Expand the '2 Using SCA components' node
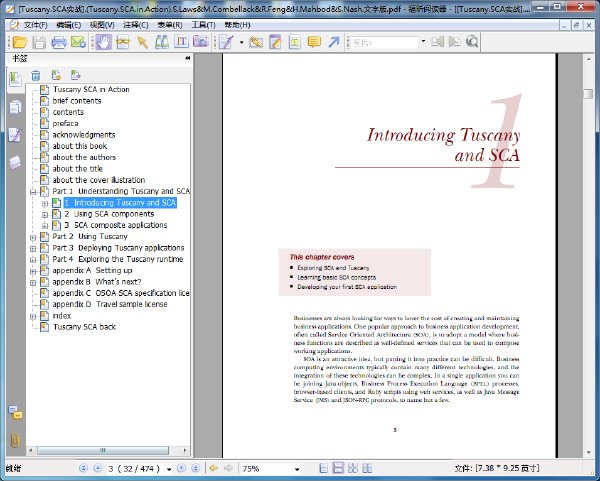This screenshot has width=600, height=481. point(45,214)
